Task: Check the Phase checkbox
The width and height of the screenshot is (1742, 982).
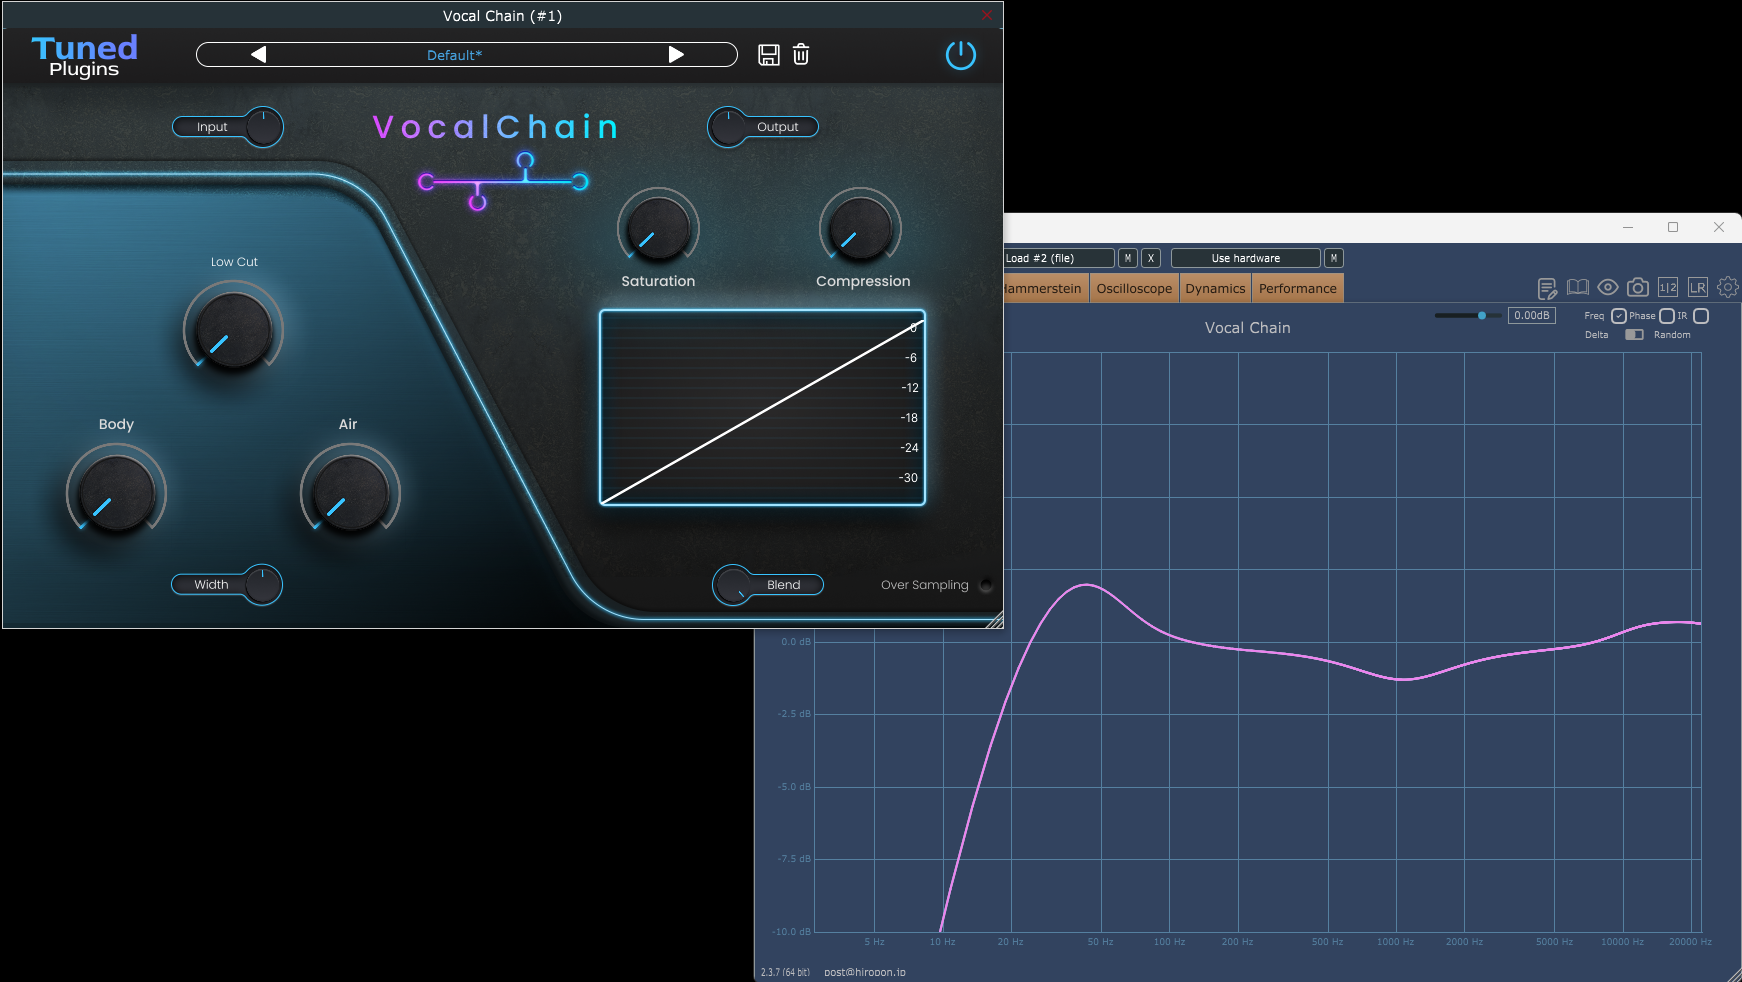Action: pos(1667,316)
